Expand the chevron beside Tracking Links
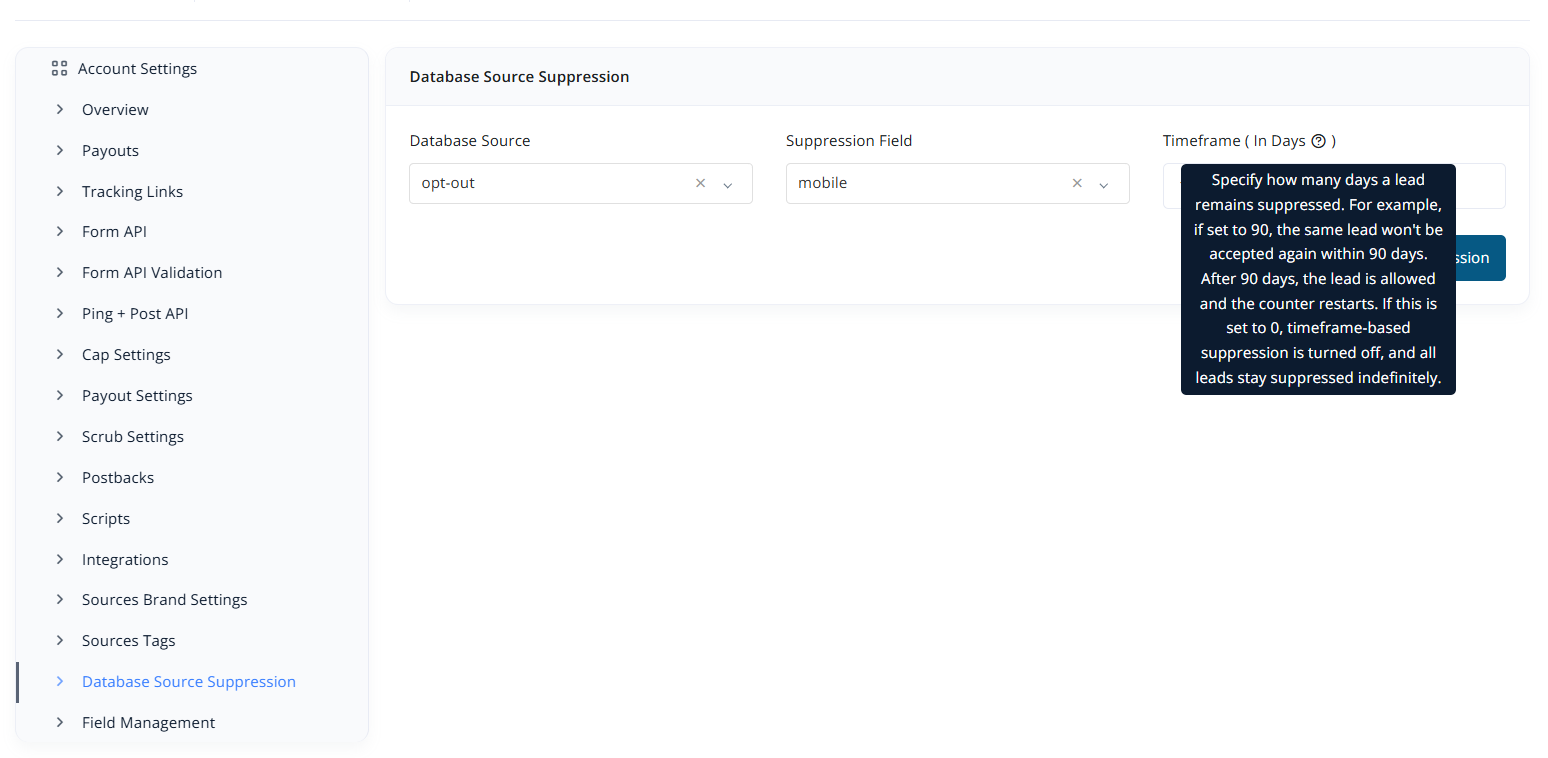 (60, 191)
